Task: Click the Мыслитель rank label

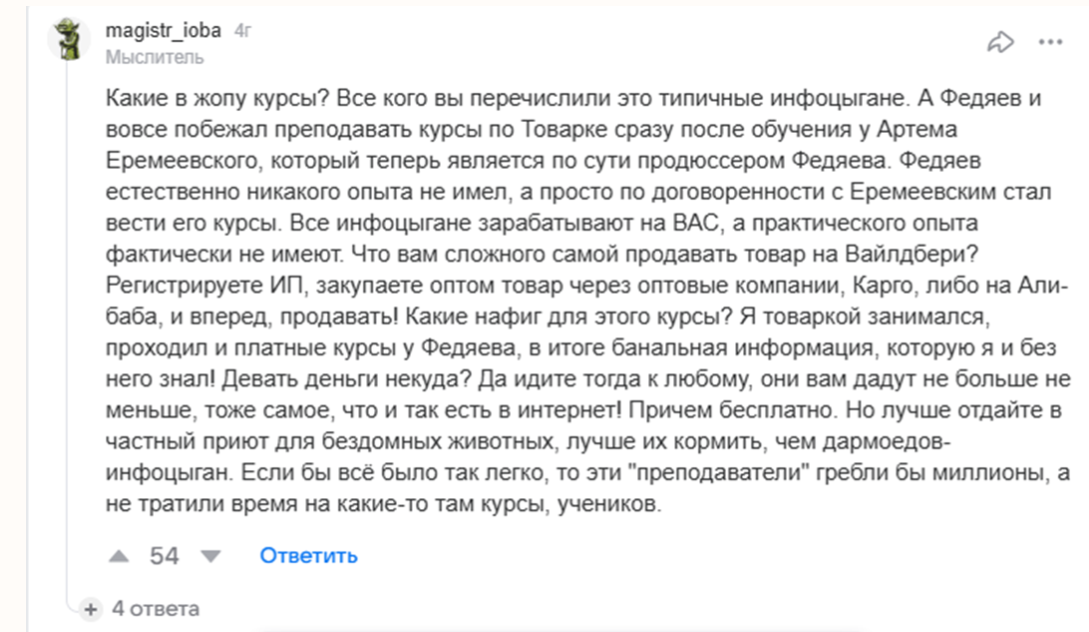Action: (155, 57)
